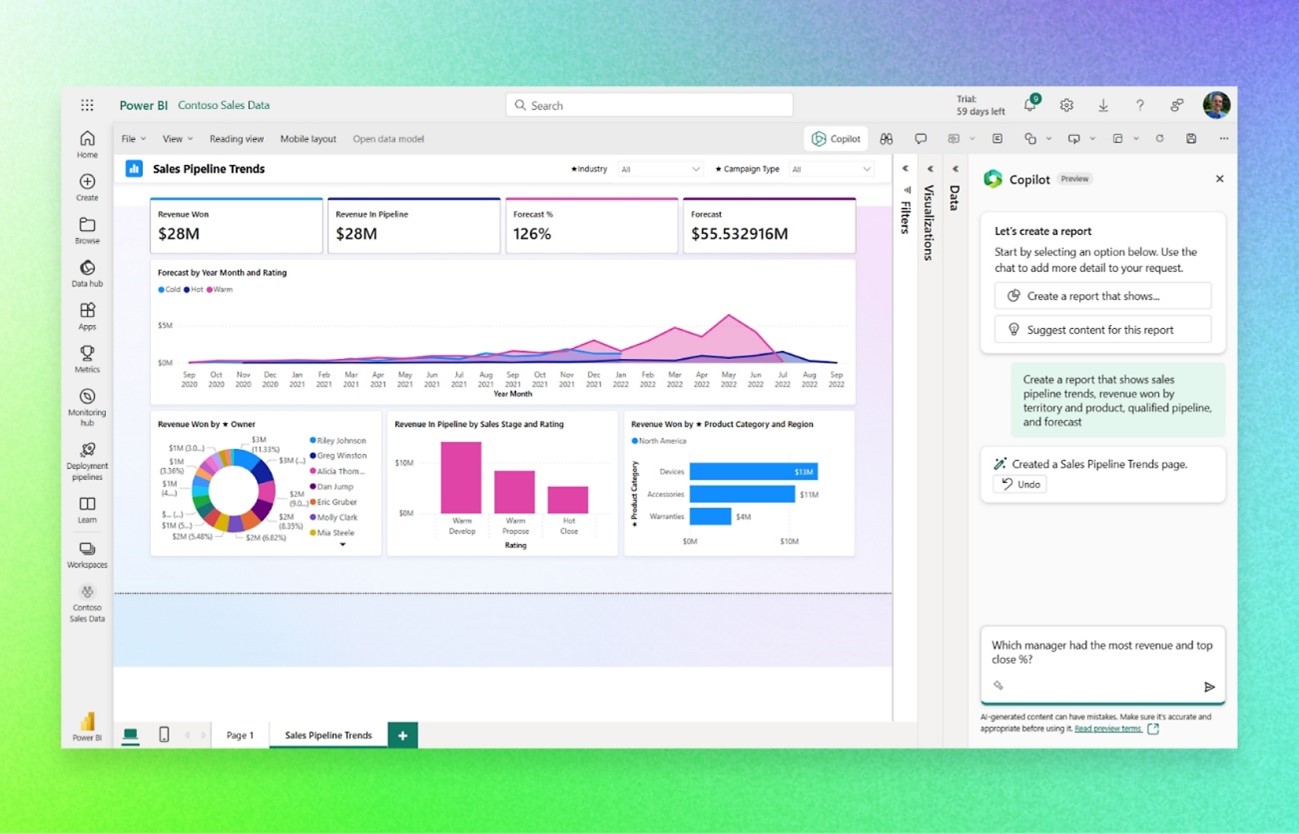Image resolution: width=1299 pixels, height=834 pixels.
Task: Click the Warm Develop bar
Action: pyautogui.click(x=461, y=477)
